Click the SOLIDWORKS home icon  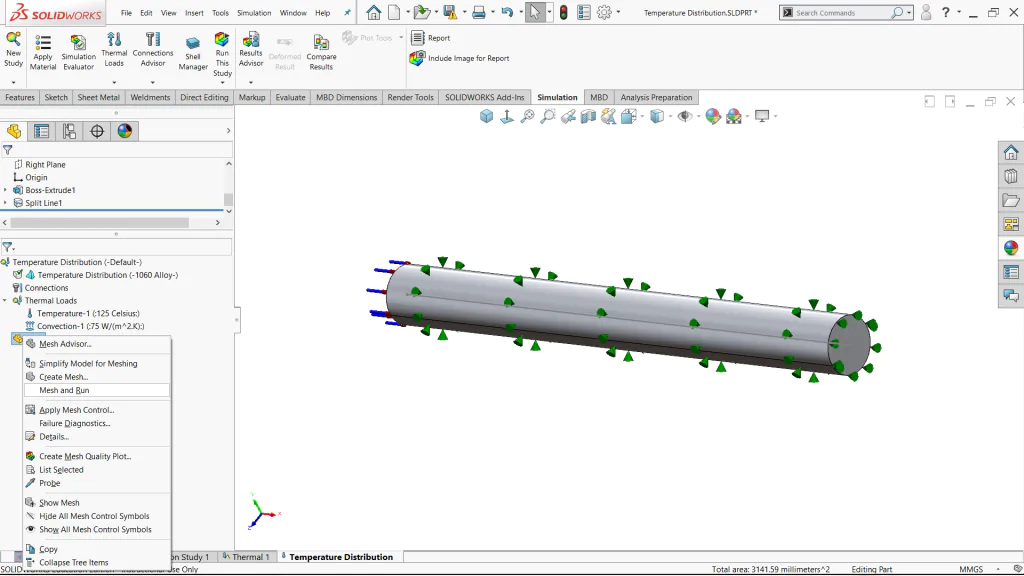[x=374, y=12]
